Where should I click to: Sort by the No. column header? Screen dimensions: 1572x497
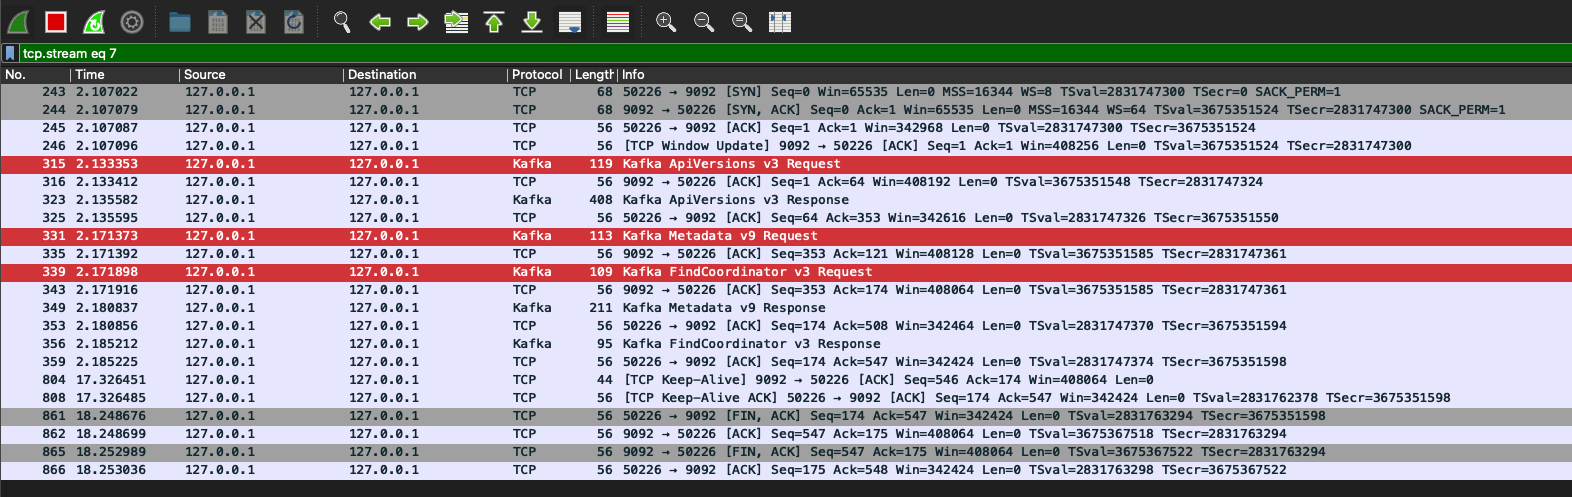[35, 74]
